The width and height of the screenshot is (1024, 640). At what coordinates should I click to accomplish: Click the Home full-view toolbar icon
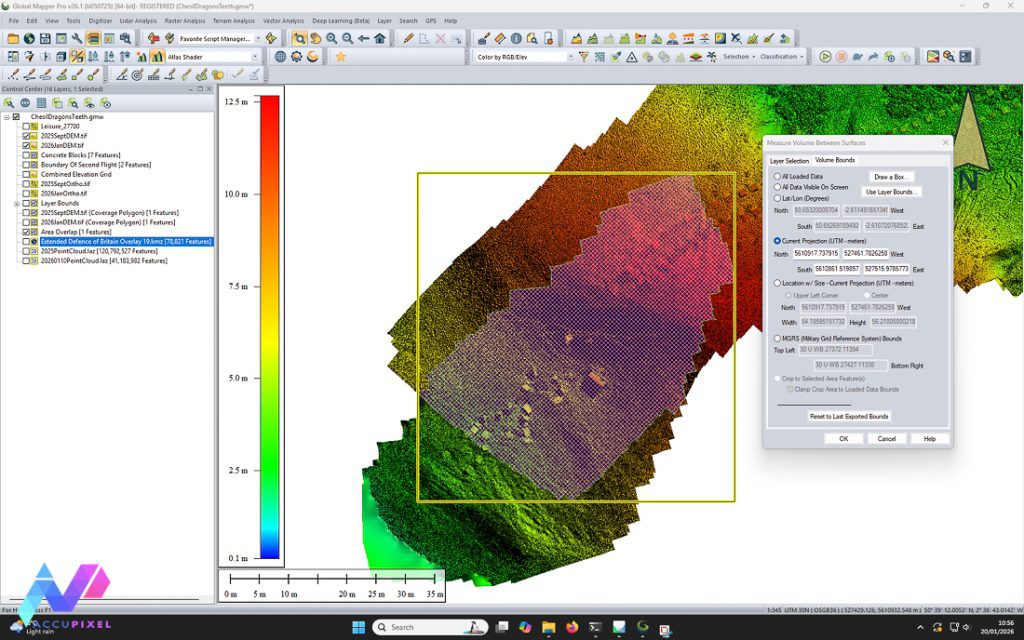[380, 39]
